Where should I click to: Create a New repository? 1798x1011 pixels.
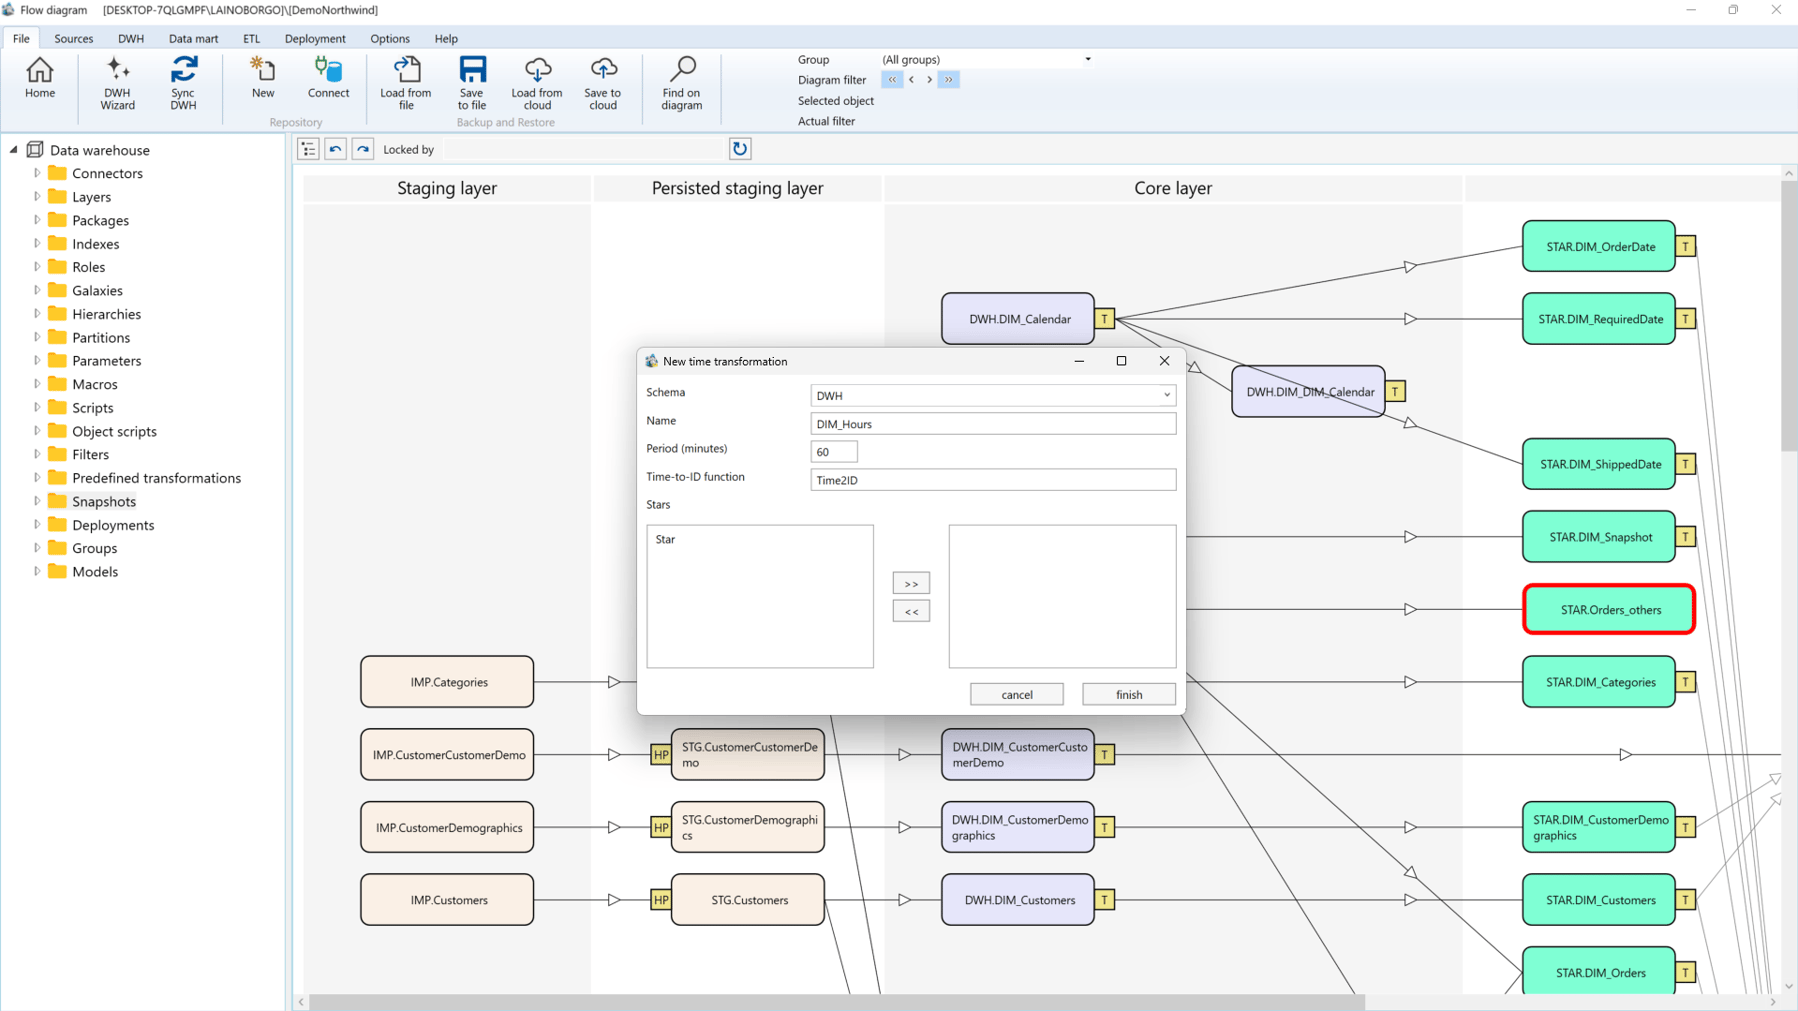pos(263,79)
